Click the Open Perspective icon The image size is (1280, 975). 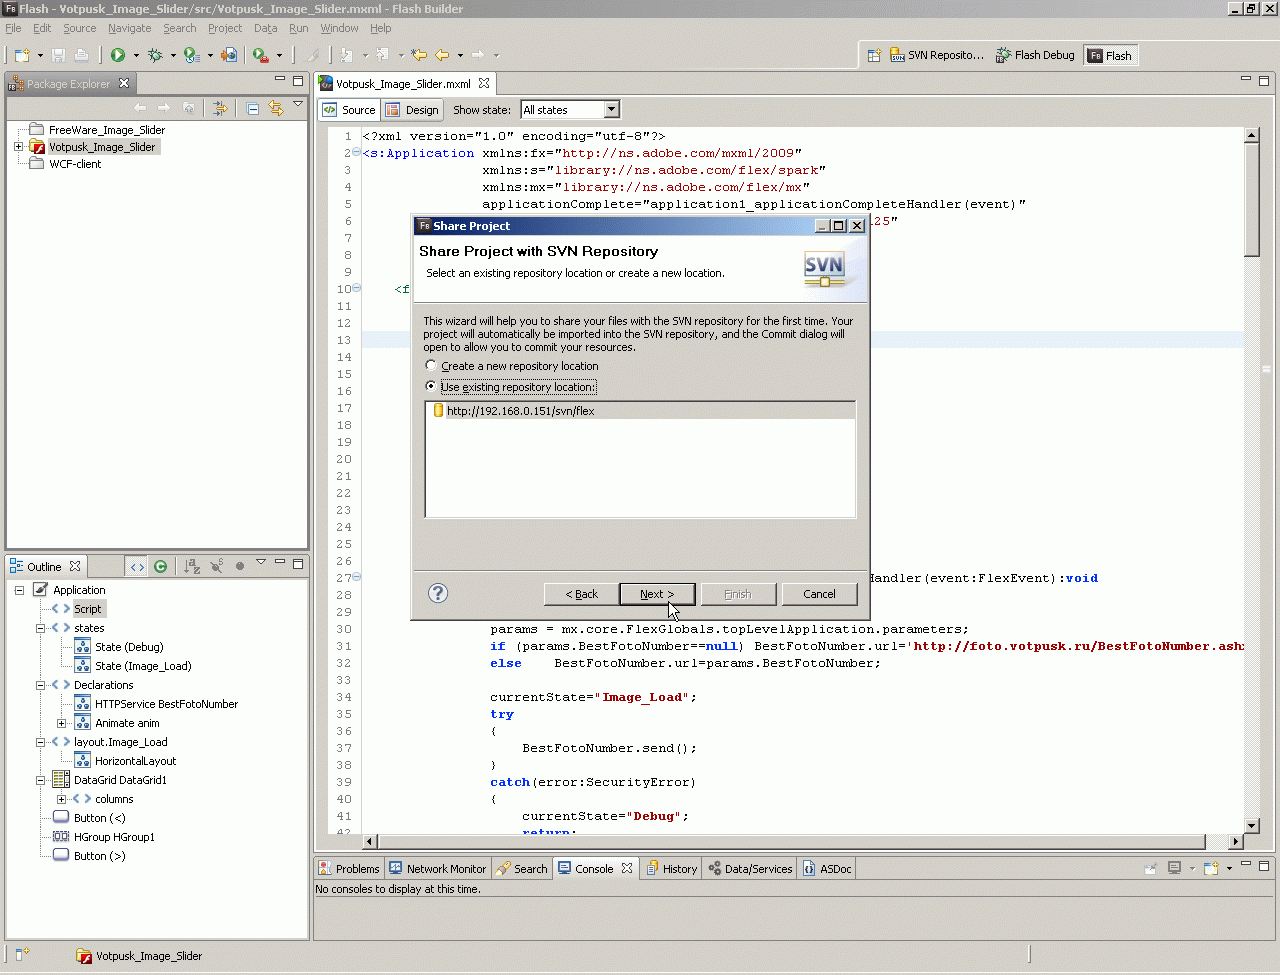(x=873, y=55)
